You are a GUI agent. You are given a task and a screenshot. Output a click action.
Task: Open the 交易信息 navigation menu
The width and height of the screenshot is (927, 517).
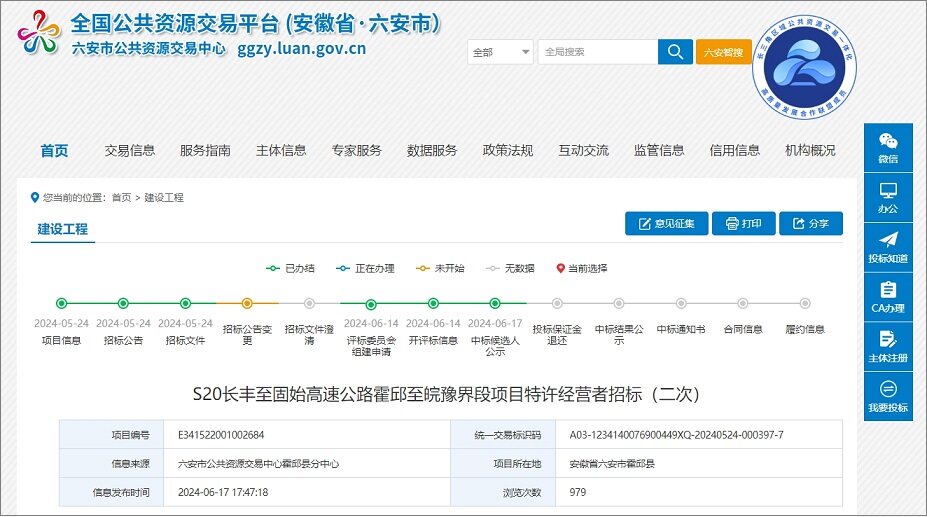tap(130, 151)
